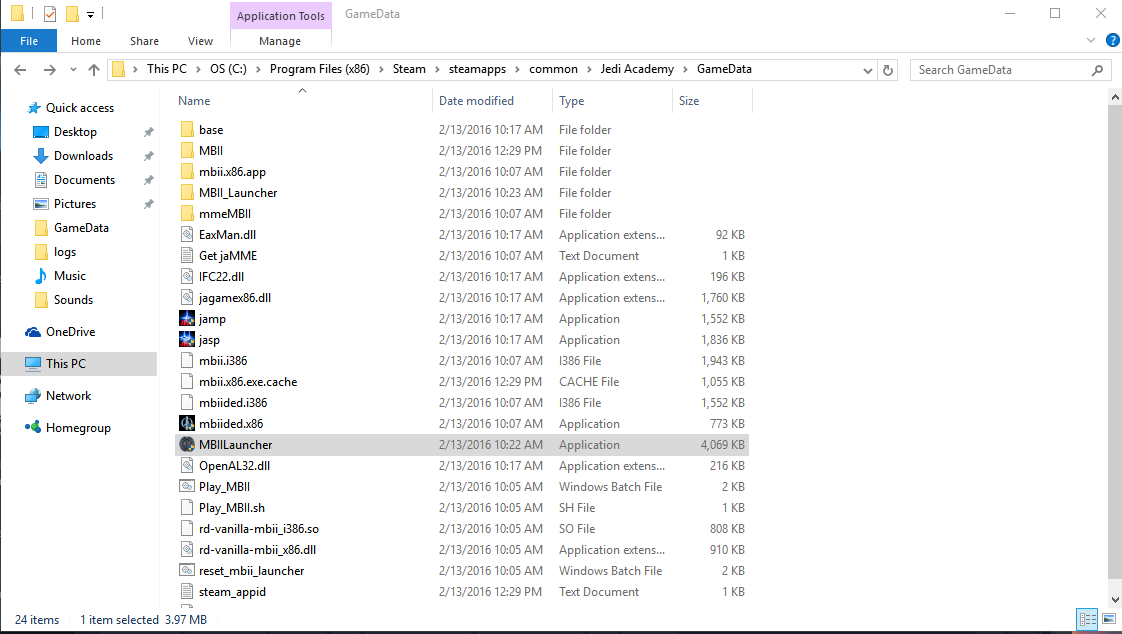Open the jamp application icon
Viewport: 1122px width, 634px height.
pyautogui.click(x=187, y=318)
